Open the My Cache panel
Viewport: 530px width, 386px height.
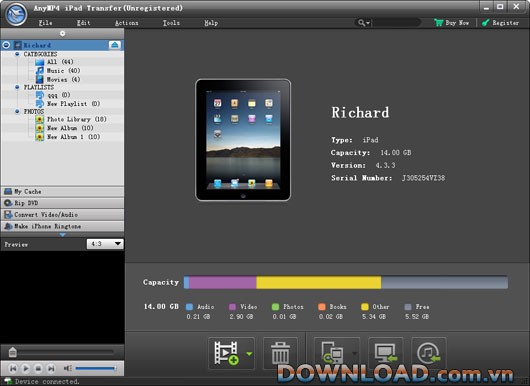coord(62,192)
